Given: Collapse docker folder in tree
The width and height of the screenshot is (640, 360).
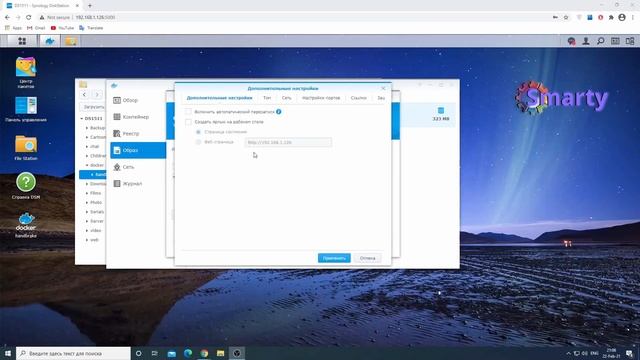Looking at the screenshot, I should 87,165.
